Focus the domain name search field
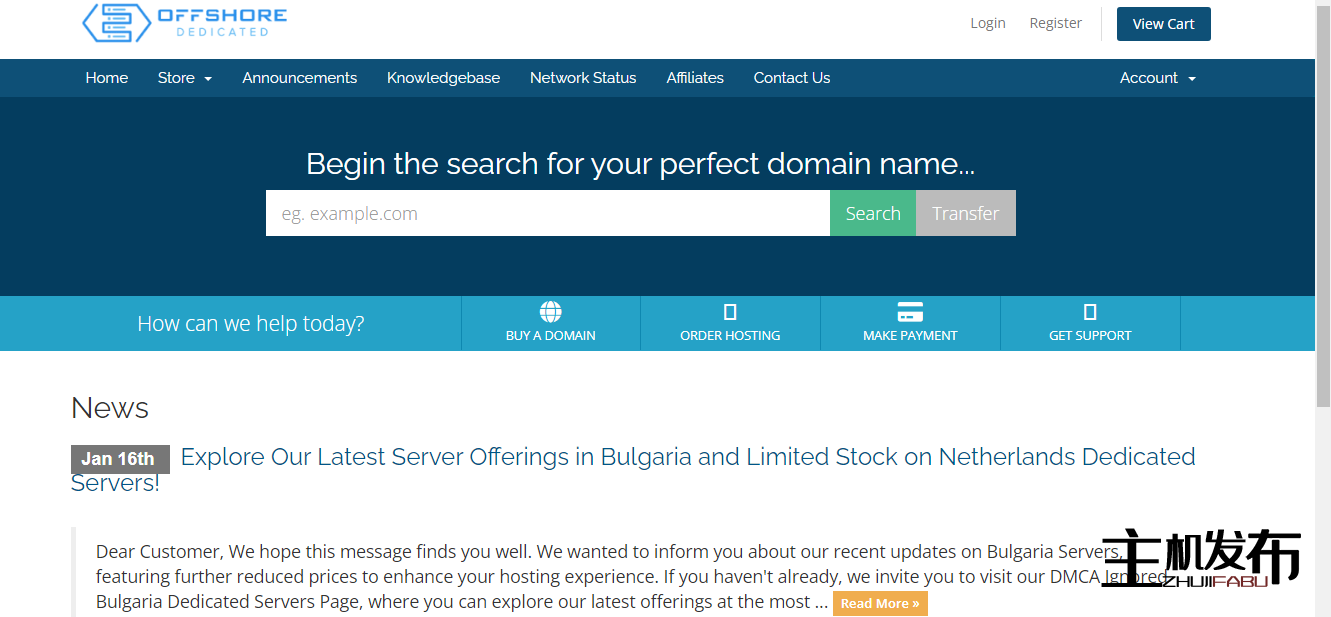 (547, 213)
